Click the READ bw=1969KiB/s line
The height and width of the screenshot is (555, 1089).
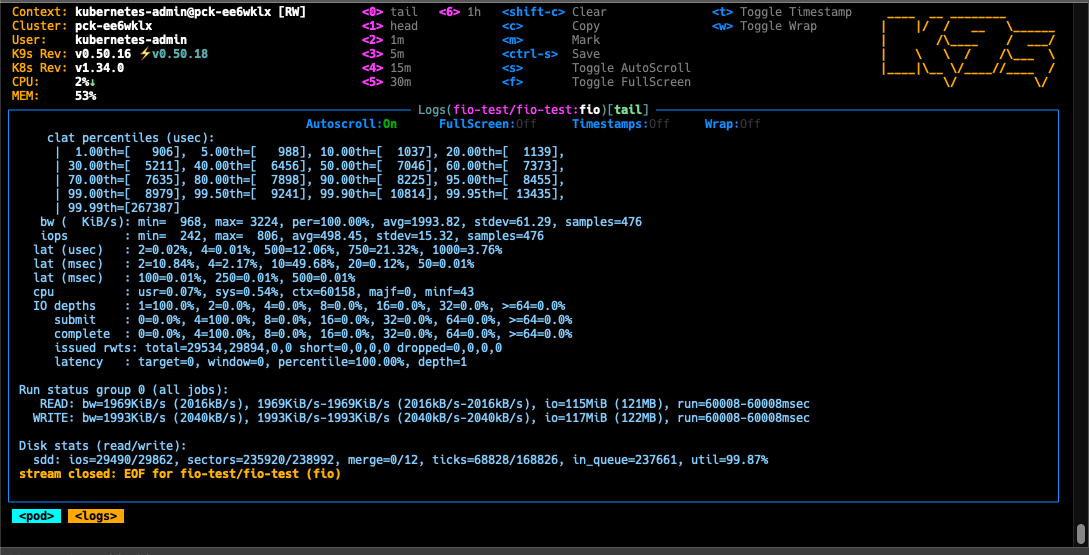point(424,404)
